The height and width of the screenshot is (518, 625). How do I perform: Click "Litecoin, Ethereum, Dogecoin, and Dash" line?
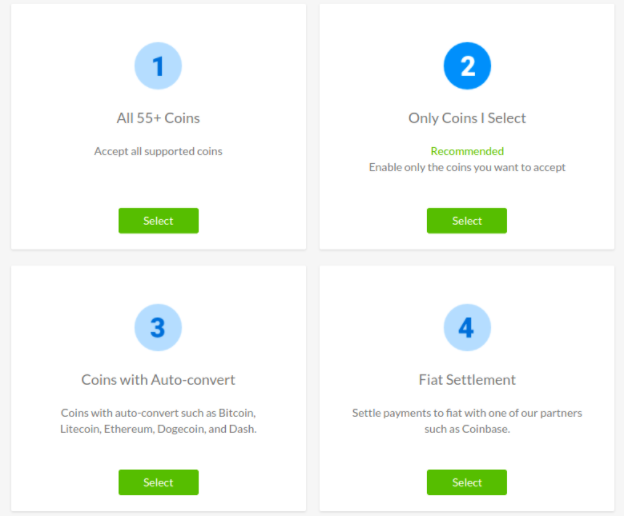158,429
